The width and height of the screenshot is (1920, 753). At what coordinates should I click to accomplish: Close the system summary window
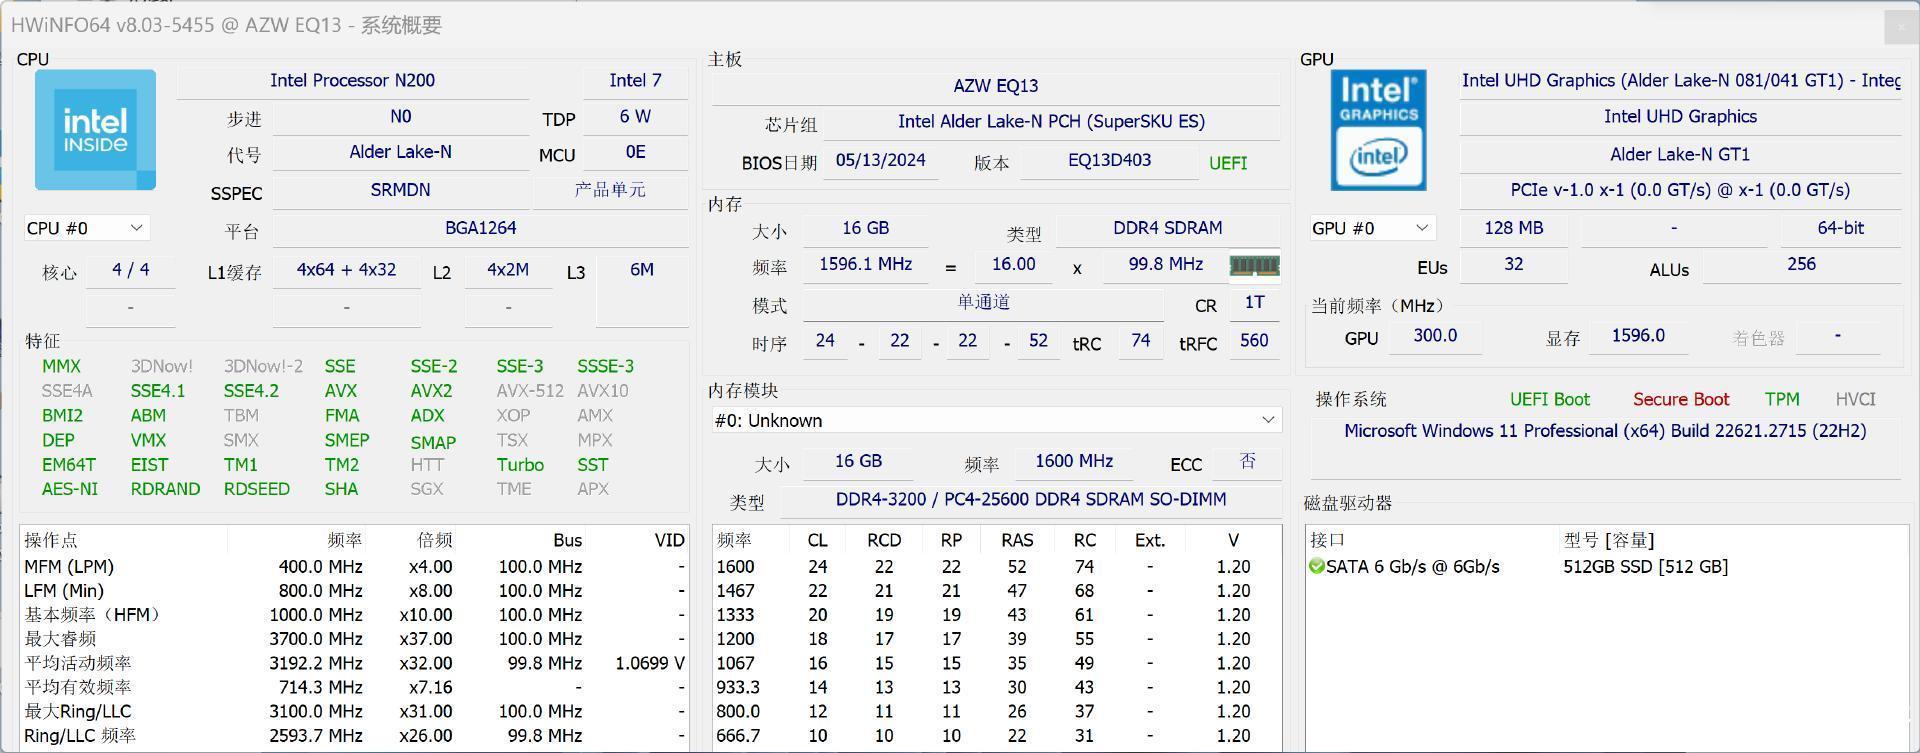(x=1900, y=27)
